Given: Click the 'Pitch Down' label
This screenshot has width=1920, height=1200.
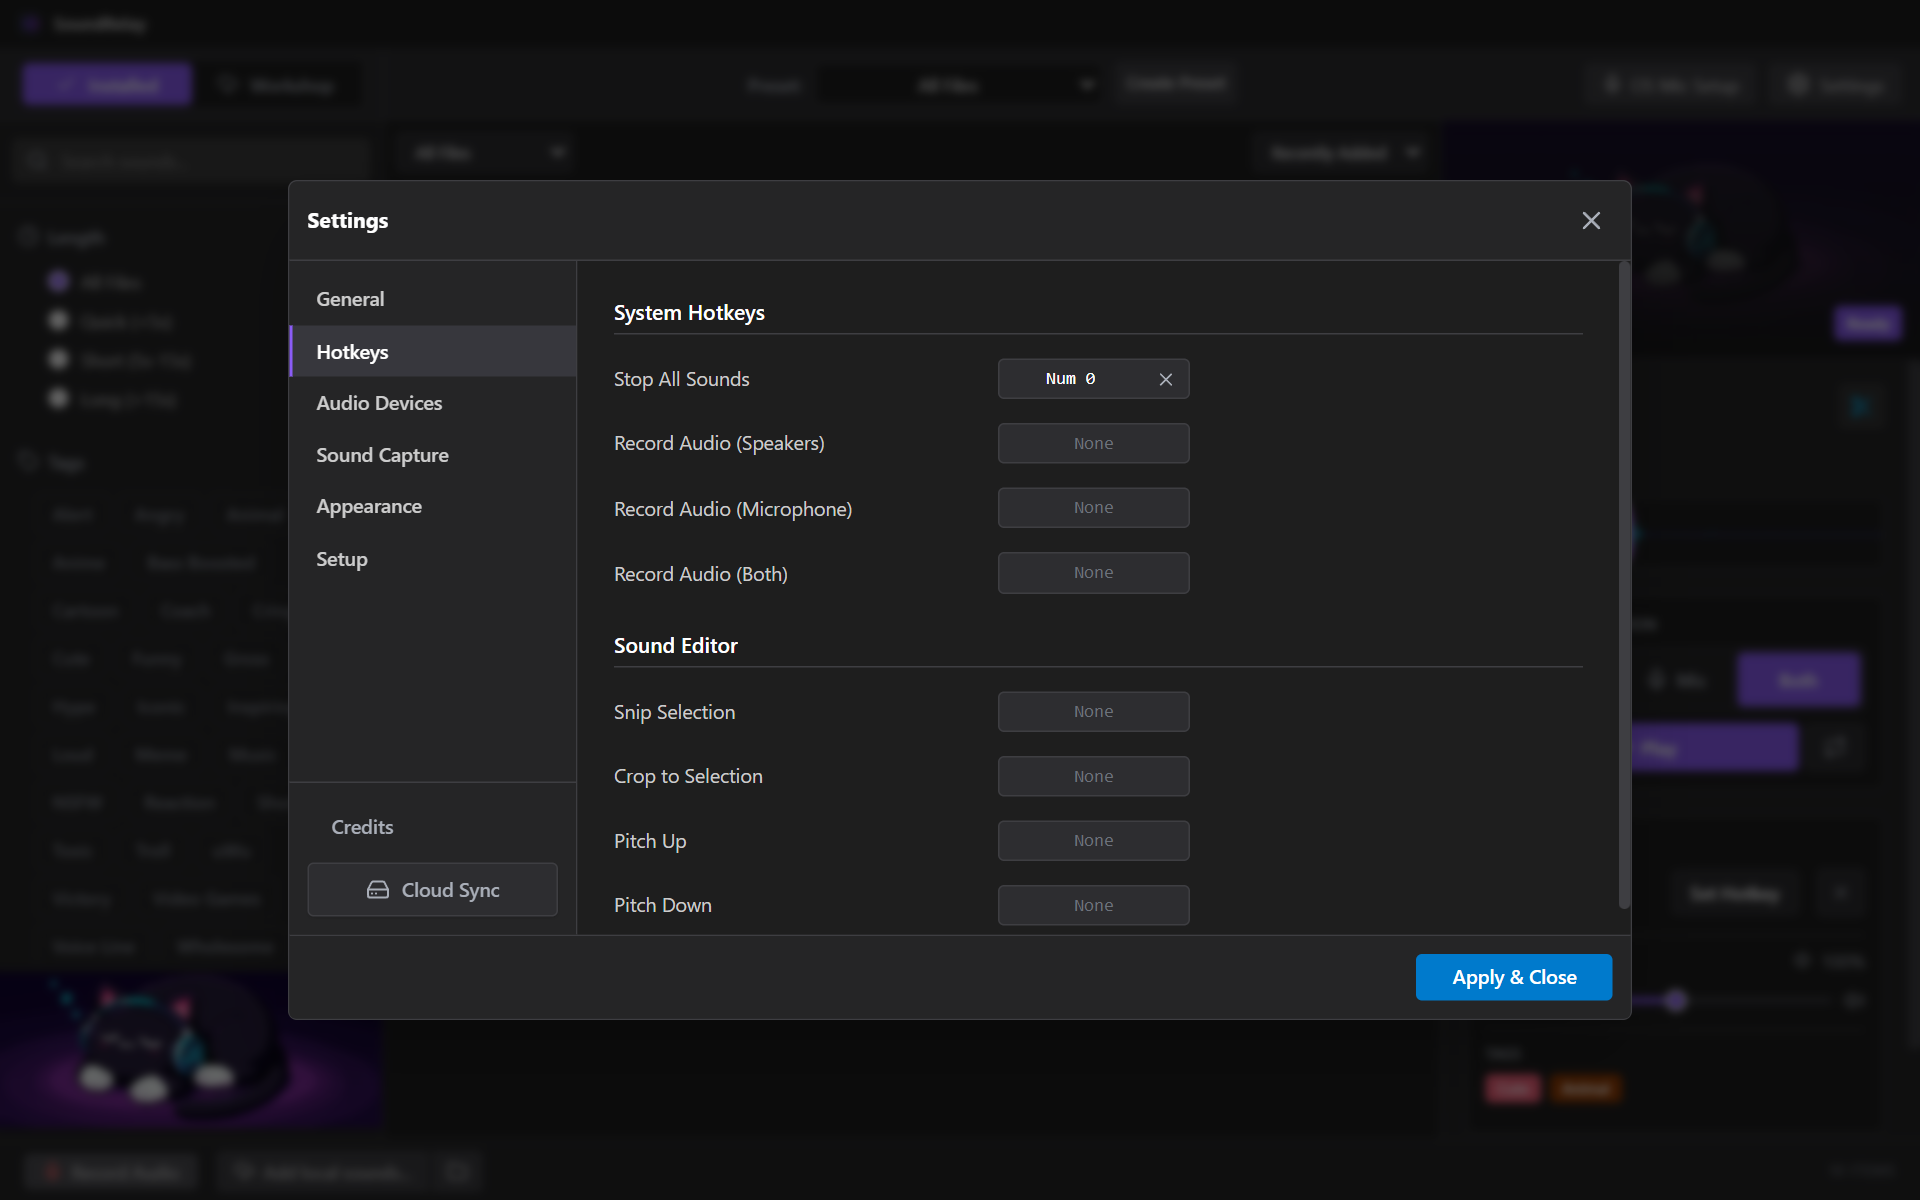Looking at the screenshot, I should (x=662, y=905).
